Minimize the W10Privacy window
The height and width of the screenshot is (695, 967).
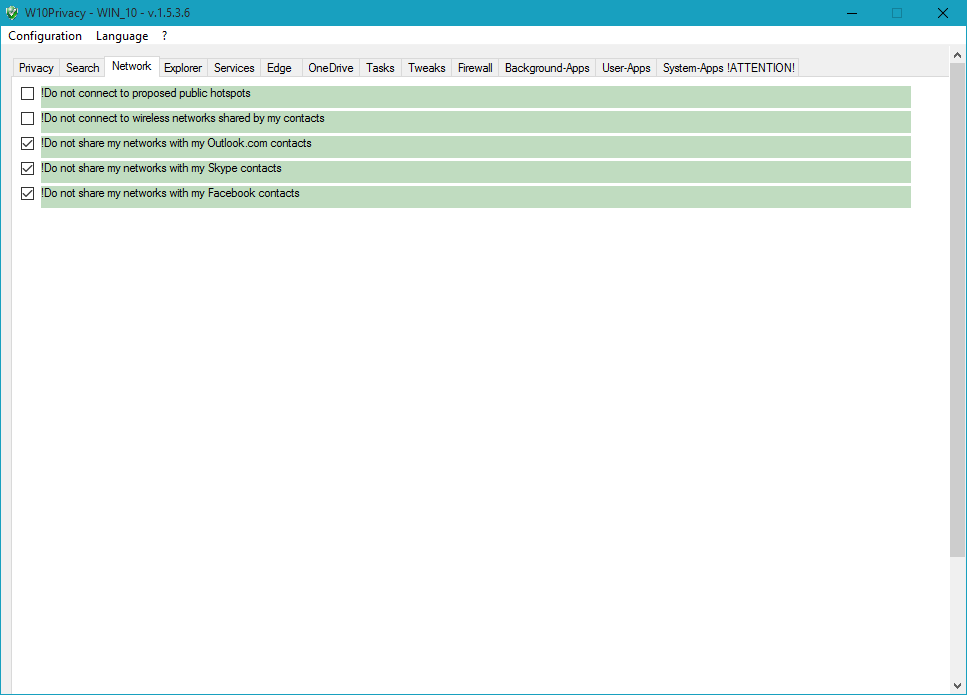tap(852, 13)
